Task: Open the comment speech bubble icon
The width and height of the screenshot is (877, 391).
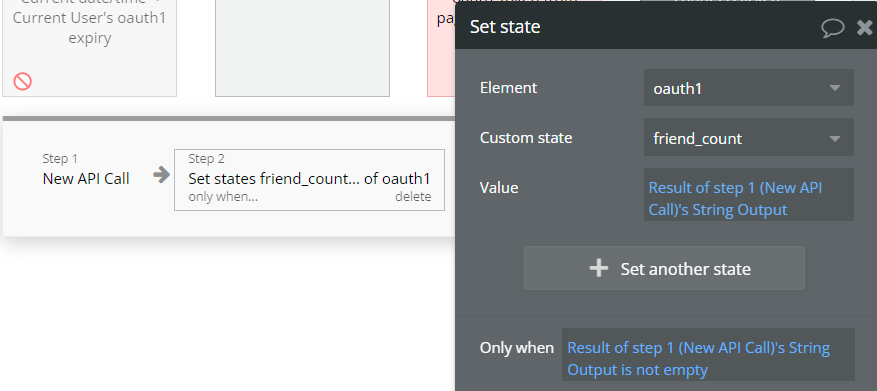Action: (x=832, y=27)
